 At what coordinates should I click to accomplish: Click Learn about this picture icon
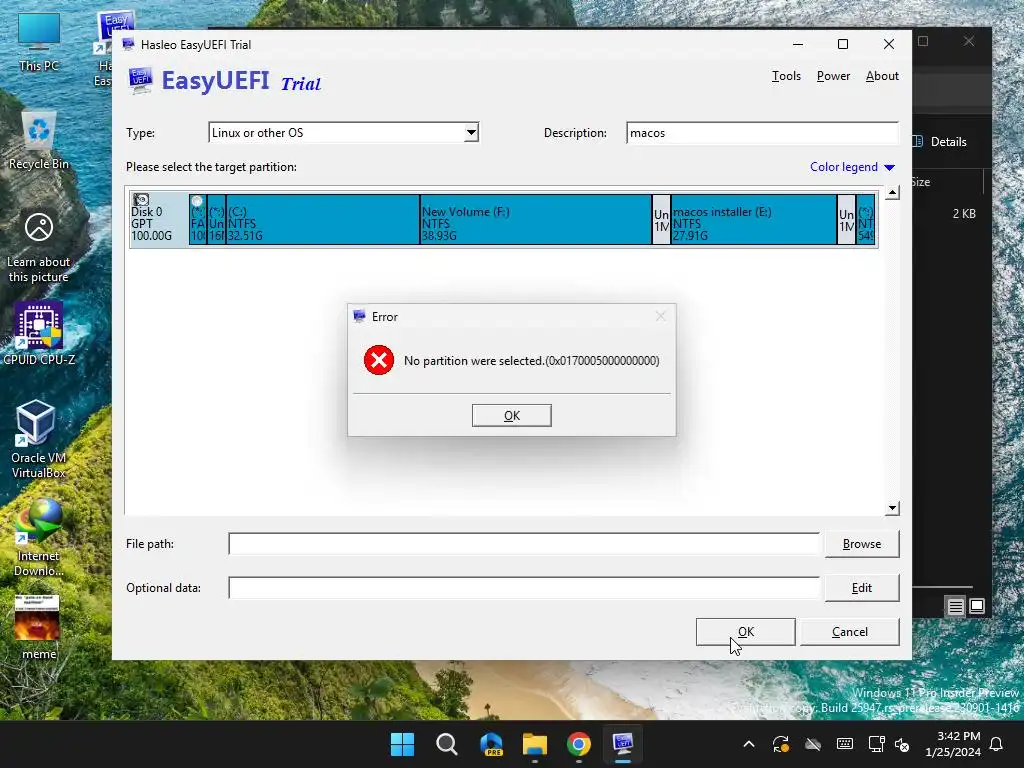coord(39,247)
